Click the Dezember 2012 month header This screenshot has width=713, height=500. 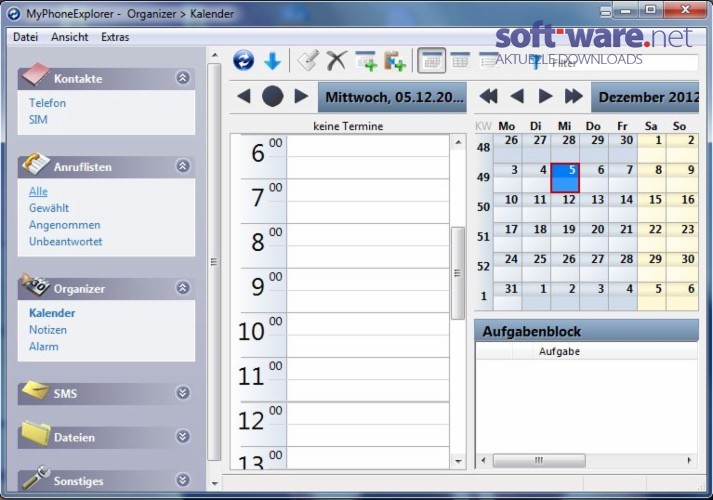point(645,97)
